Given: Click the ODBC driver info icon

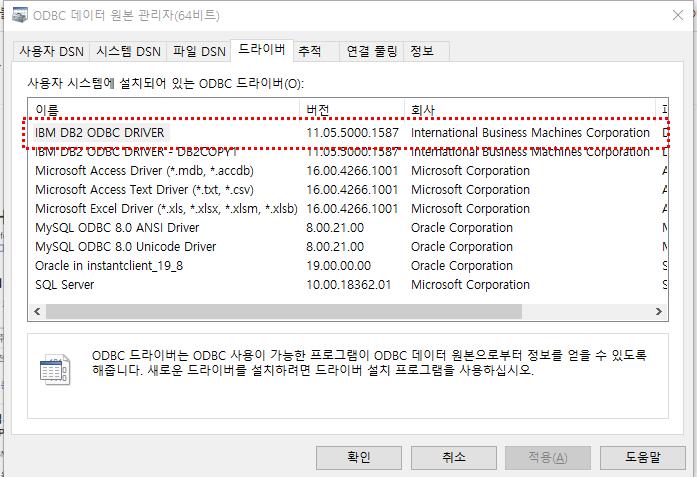Looking at the screenshot, I should coord(55,369).
